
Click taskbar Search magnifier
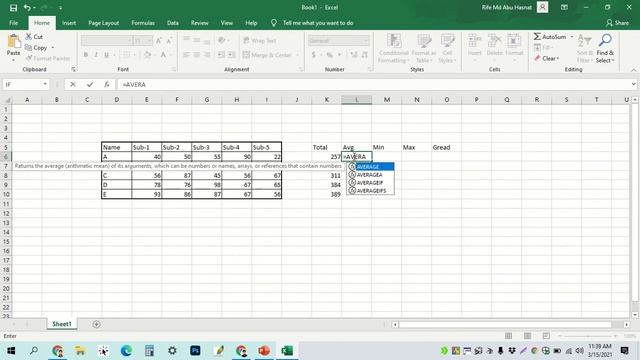(34, 351)
